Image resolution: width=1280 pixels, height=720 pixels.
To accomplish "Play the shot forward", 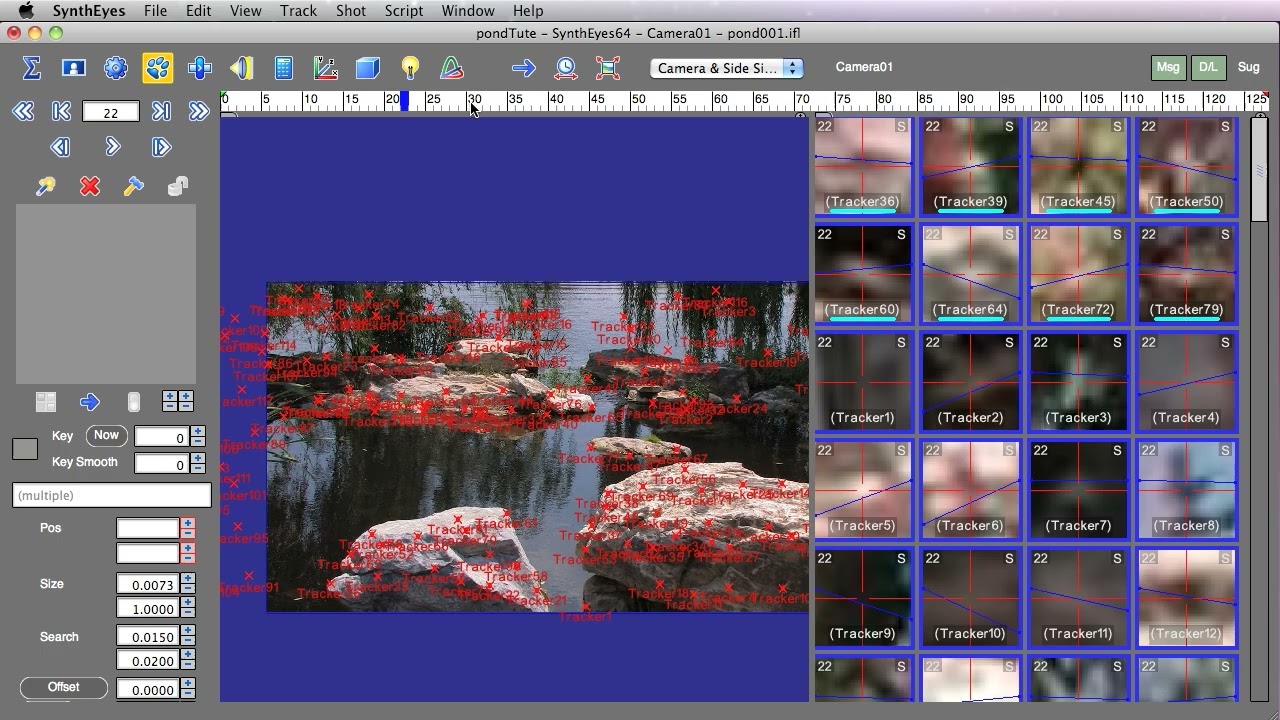I will [112, 147].
